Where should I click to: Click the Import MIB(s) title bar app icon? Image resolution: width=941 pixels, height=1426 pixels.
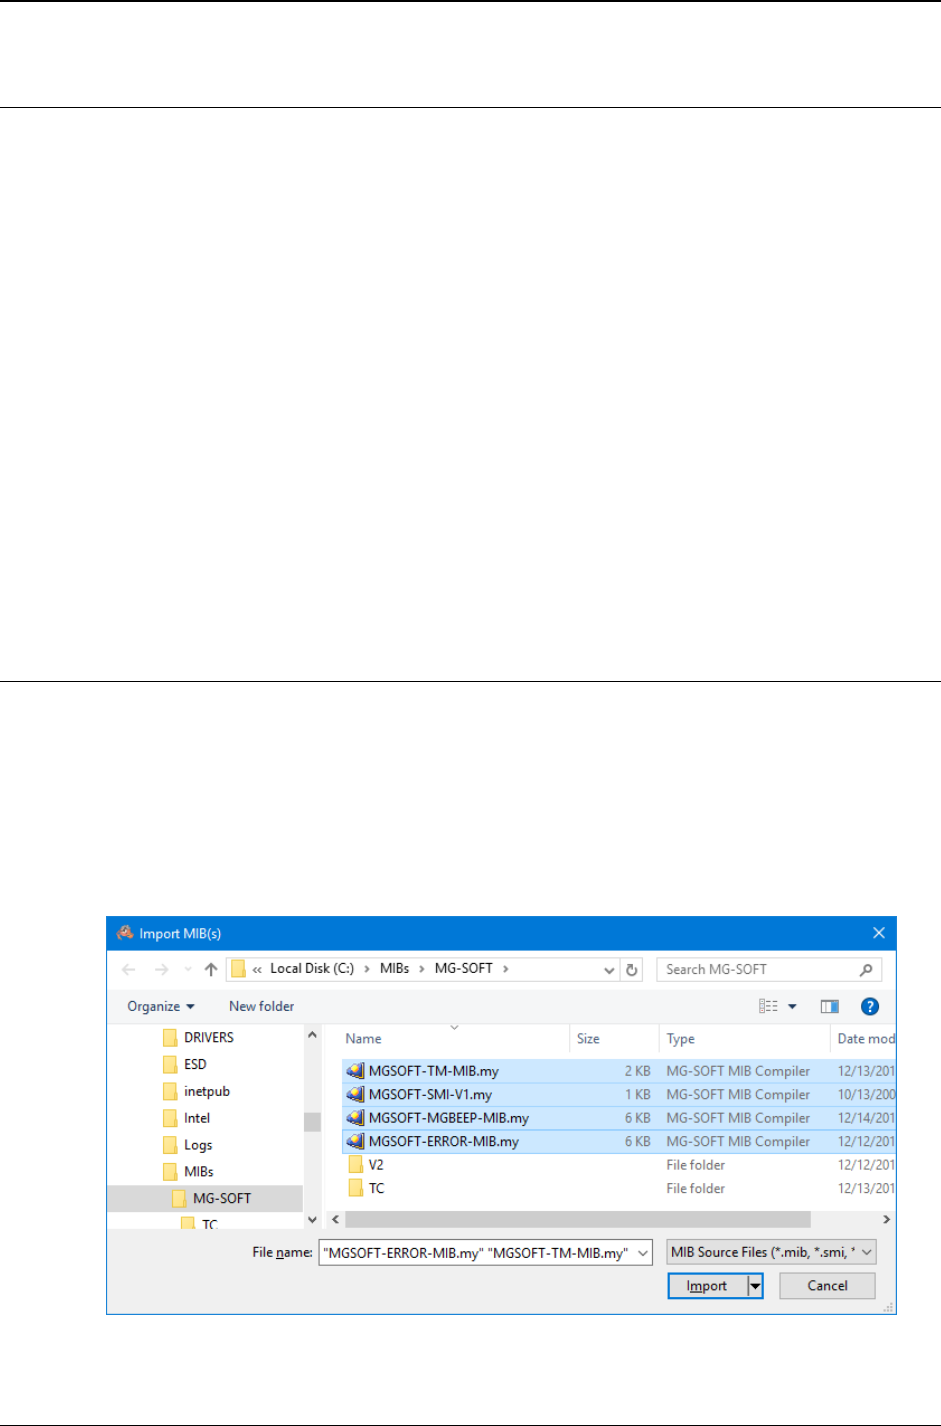click(125, 933)
